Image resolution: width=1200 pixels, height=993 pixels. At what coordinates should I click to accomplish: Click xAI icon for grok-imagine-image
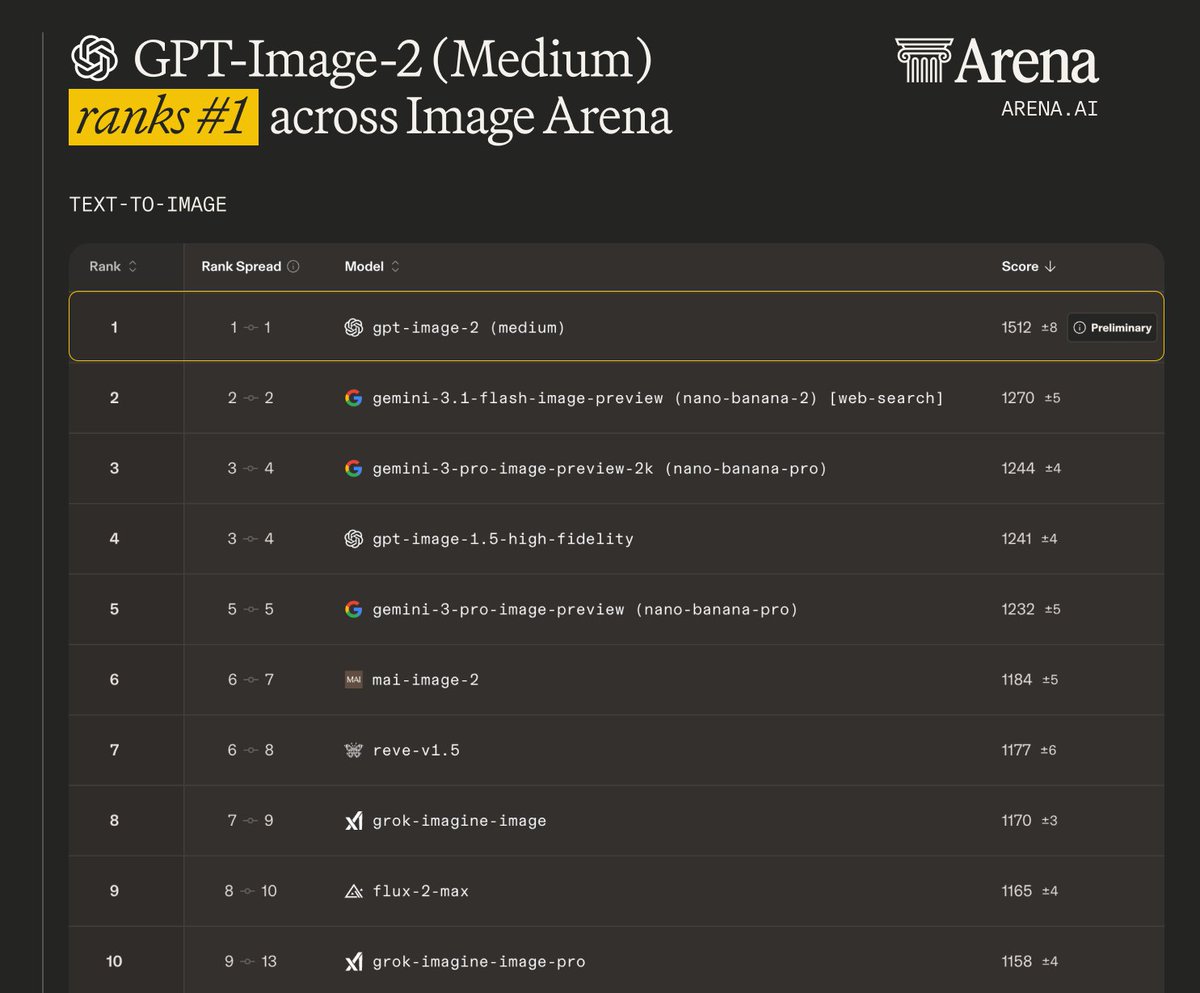(x=353, y=821)
